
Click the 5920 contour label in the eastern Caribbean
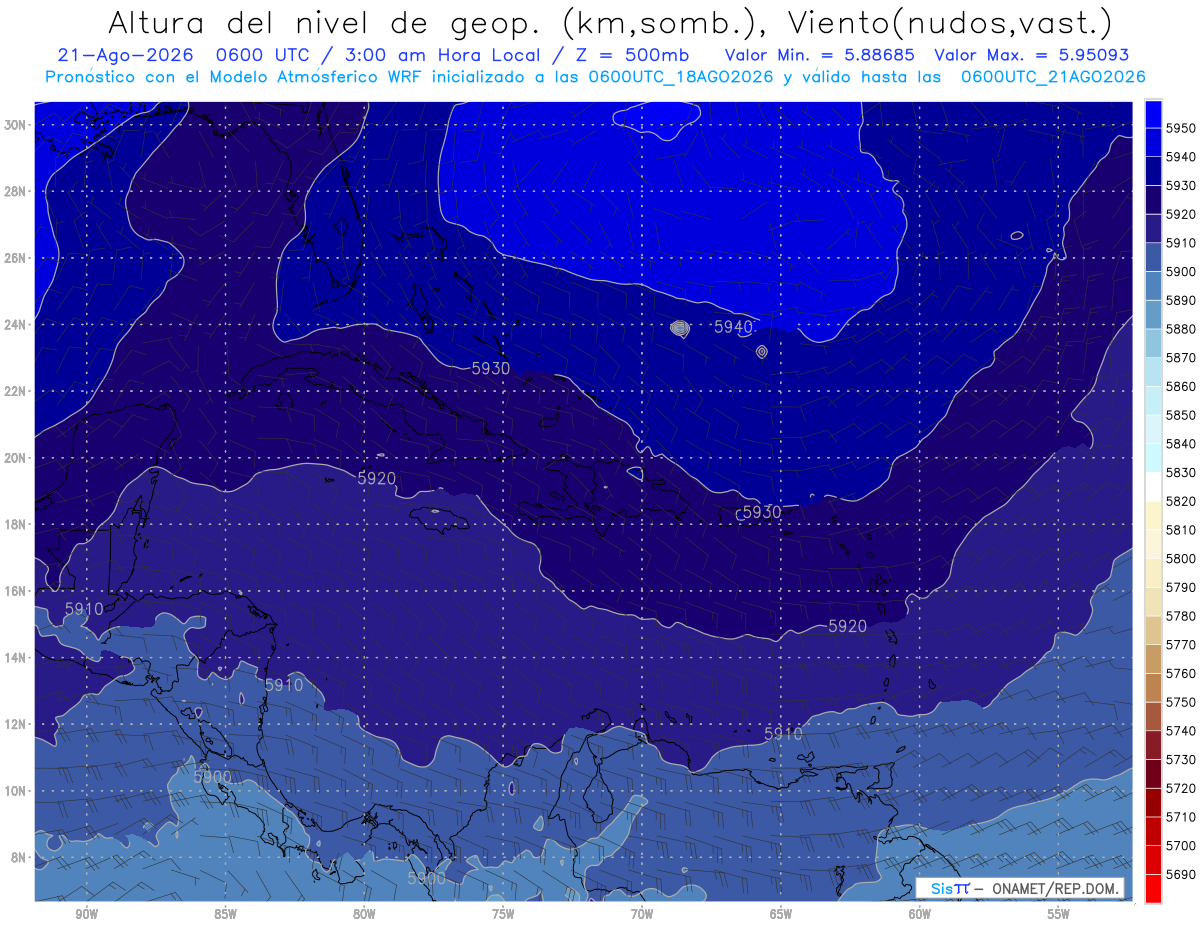[x=848, y=626]
